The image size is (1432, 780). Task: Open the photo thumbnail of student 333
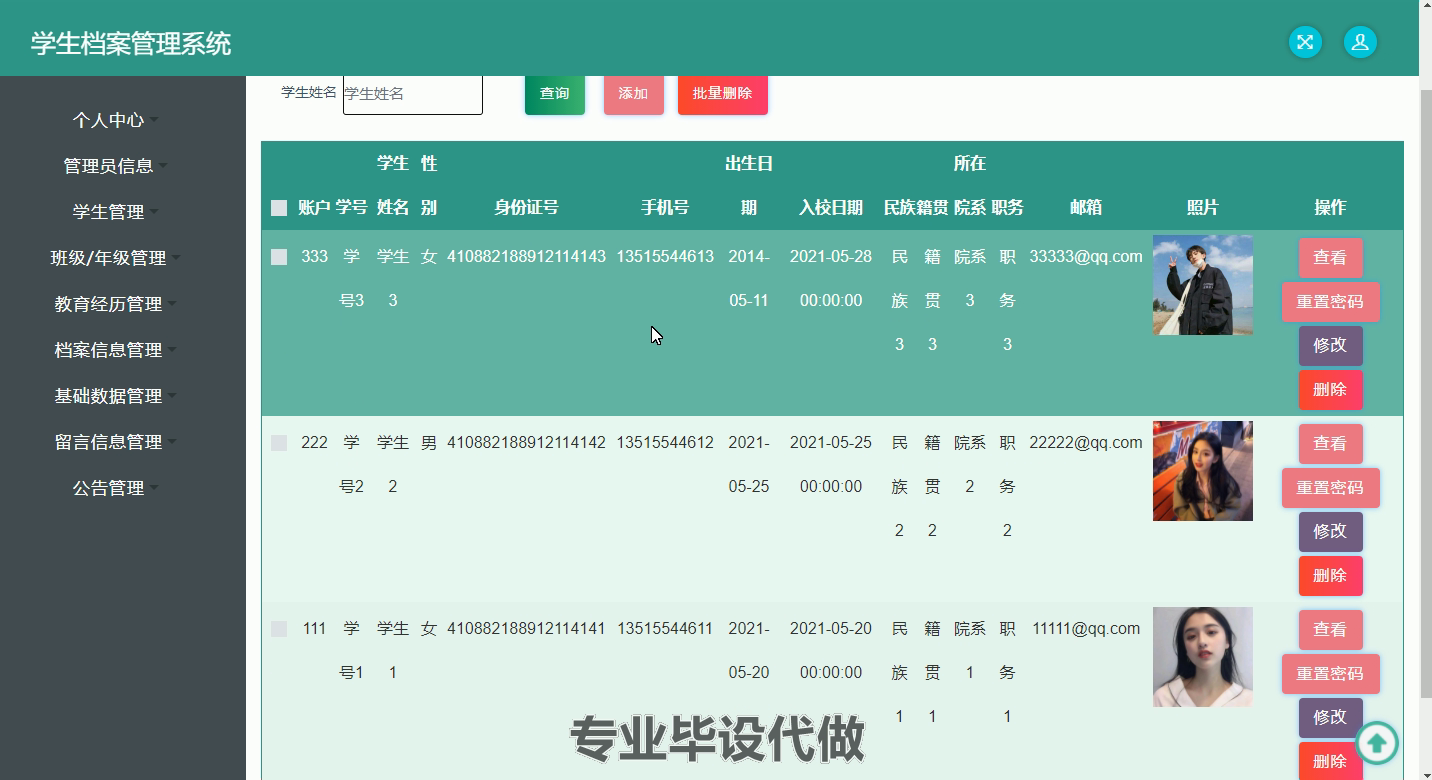1203,285
